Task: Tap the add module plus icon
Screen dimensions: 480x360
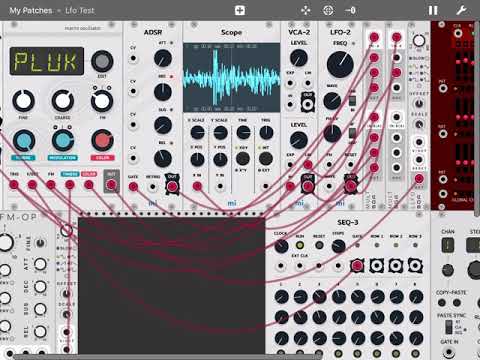Action: tap(240, 10)
